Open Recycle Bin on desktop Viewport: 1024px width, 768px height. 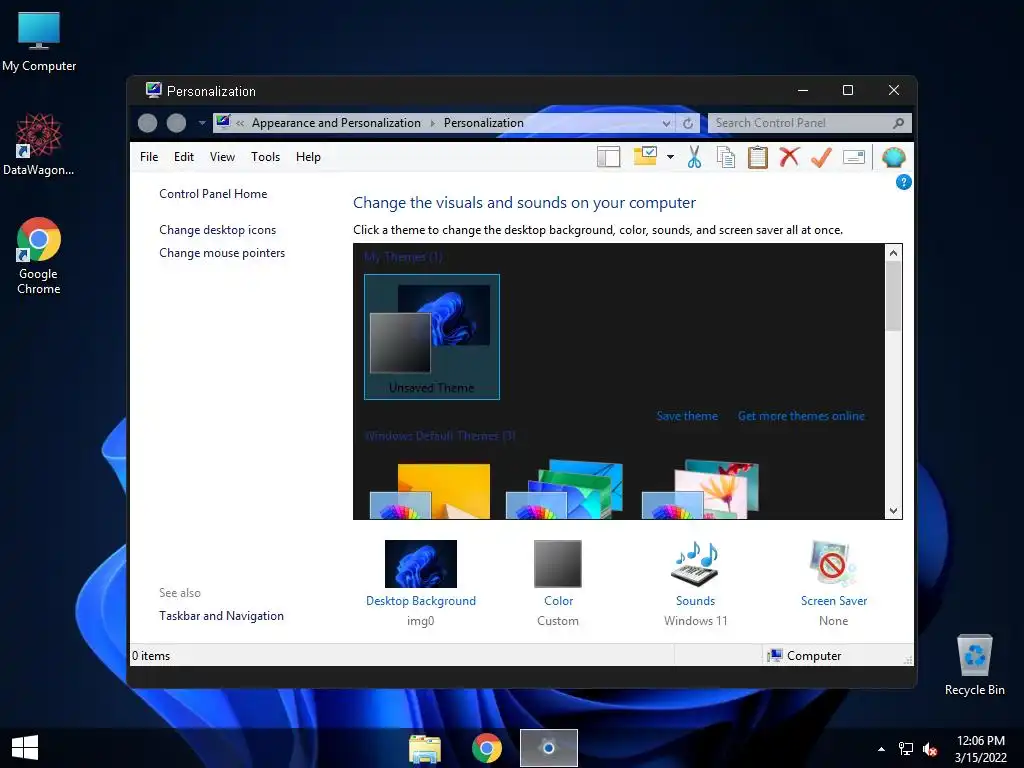[x=974, y=664]
